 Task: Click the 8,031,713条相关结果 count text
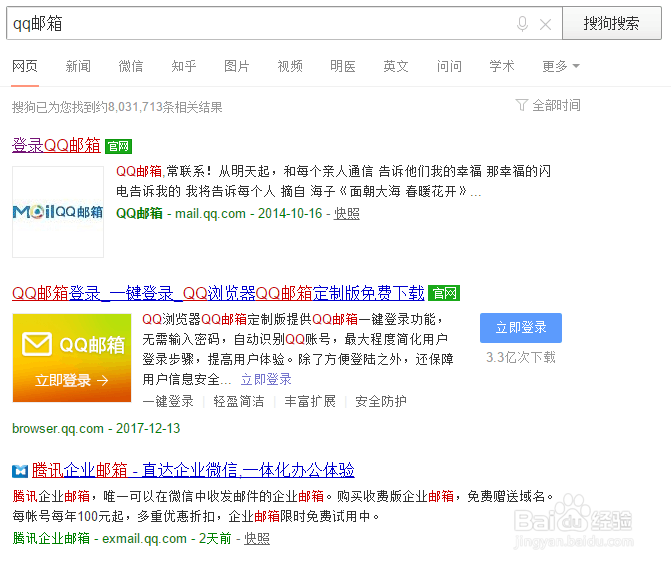click(x=165, y=107)
